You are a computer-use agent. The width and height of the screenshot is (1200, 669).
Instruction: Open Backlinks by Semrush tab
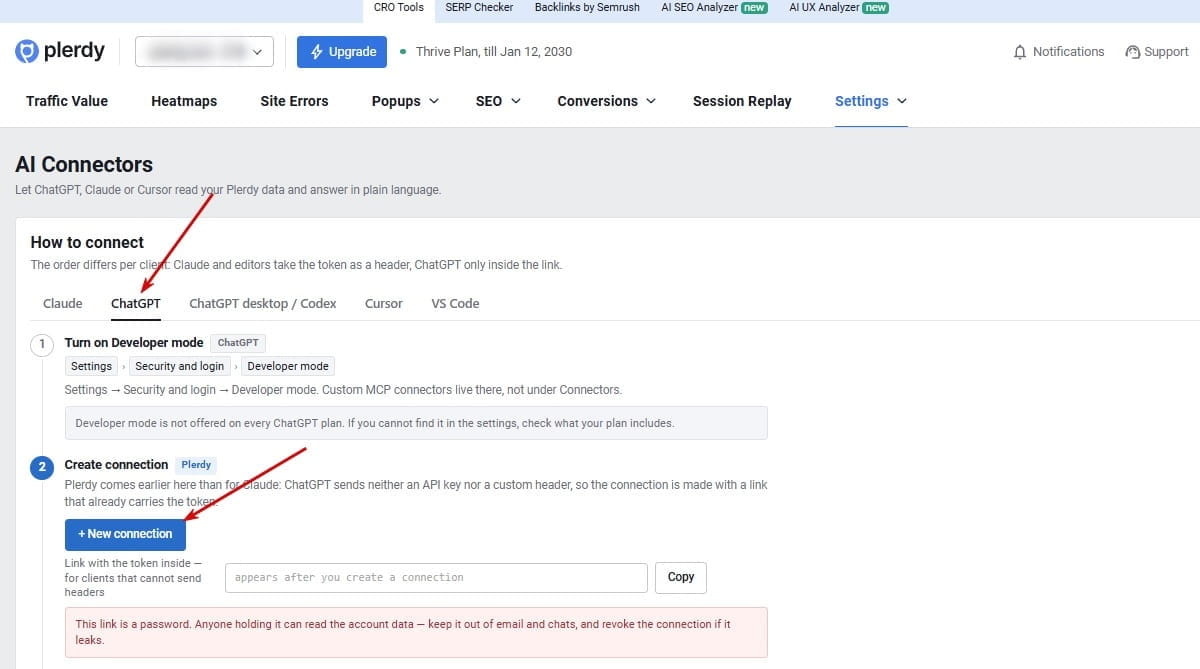[587, 8]
